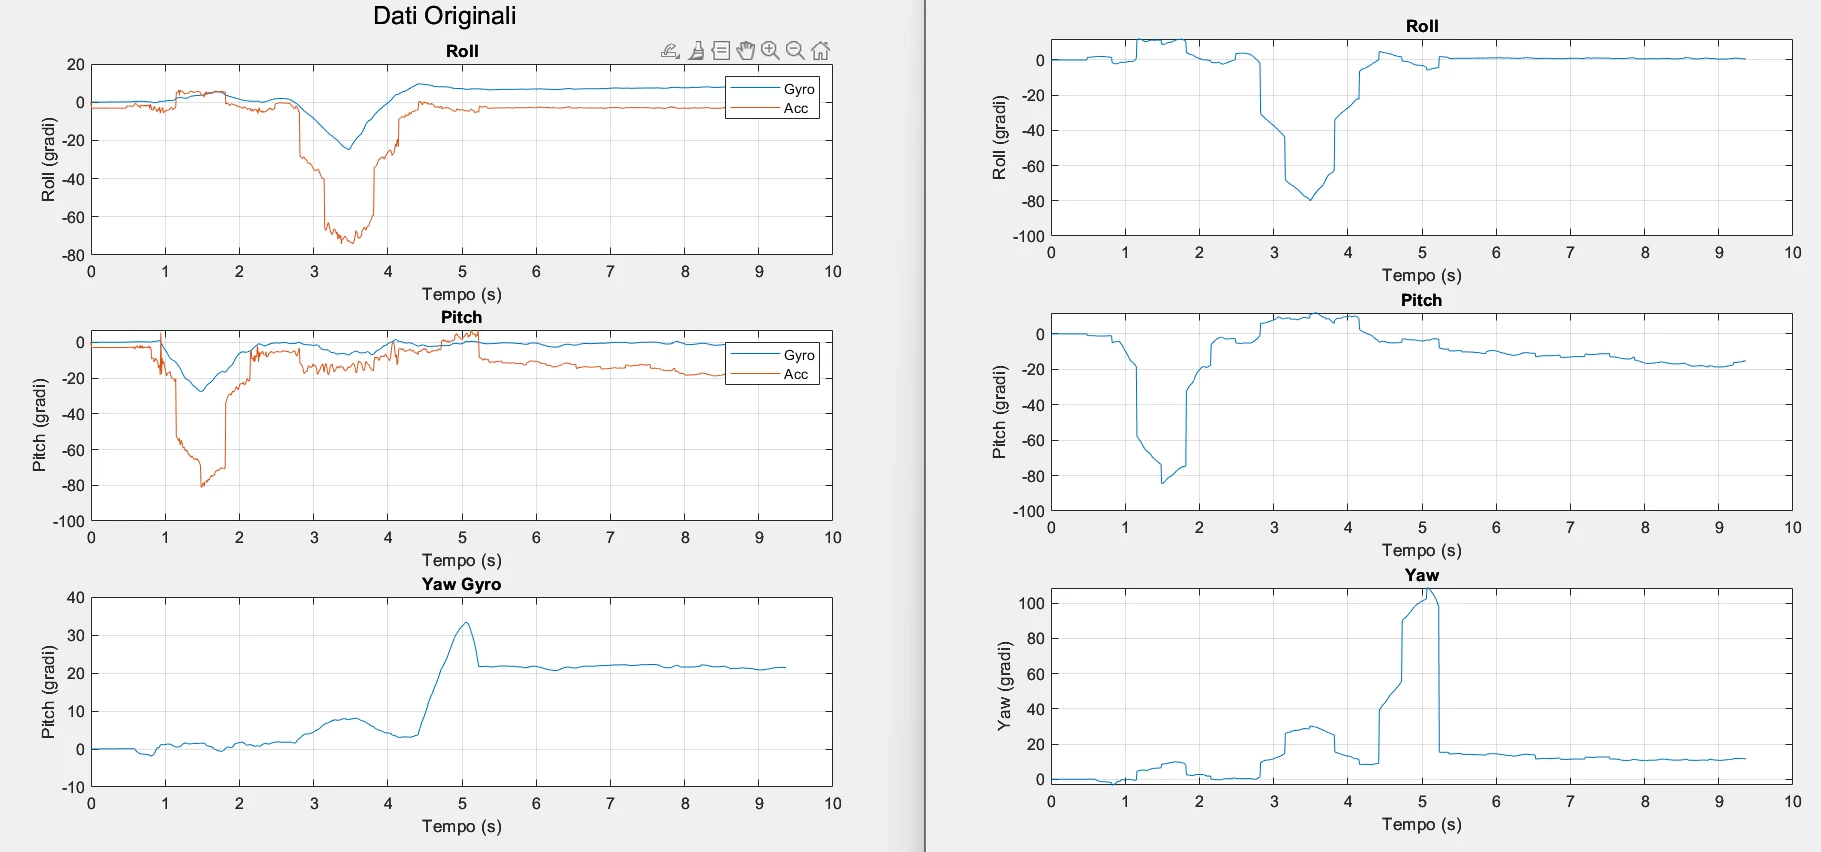Open the axes Export menu icon
This screenshot has width=1821, height=852.
tap(670, 51)
